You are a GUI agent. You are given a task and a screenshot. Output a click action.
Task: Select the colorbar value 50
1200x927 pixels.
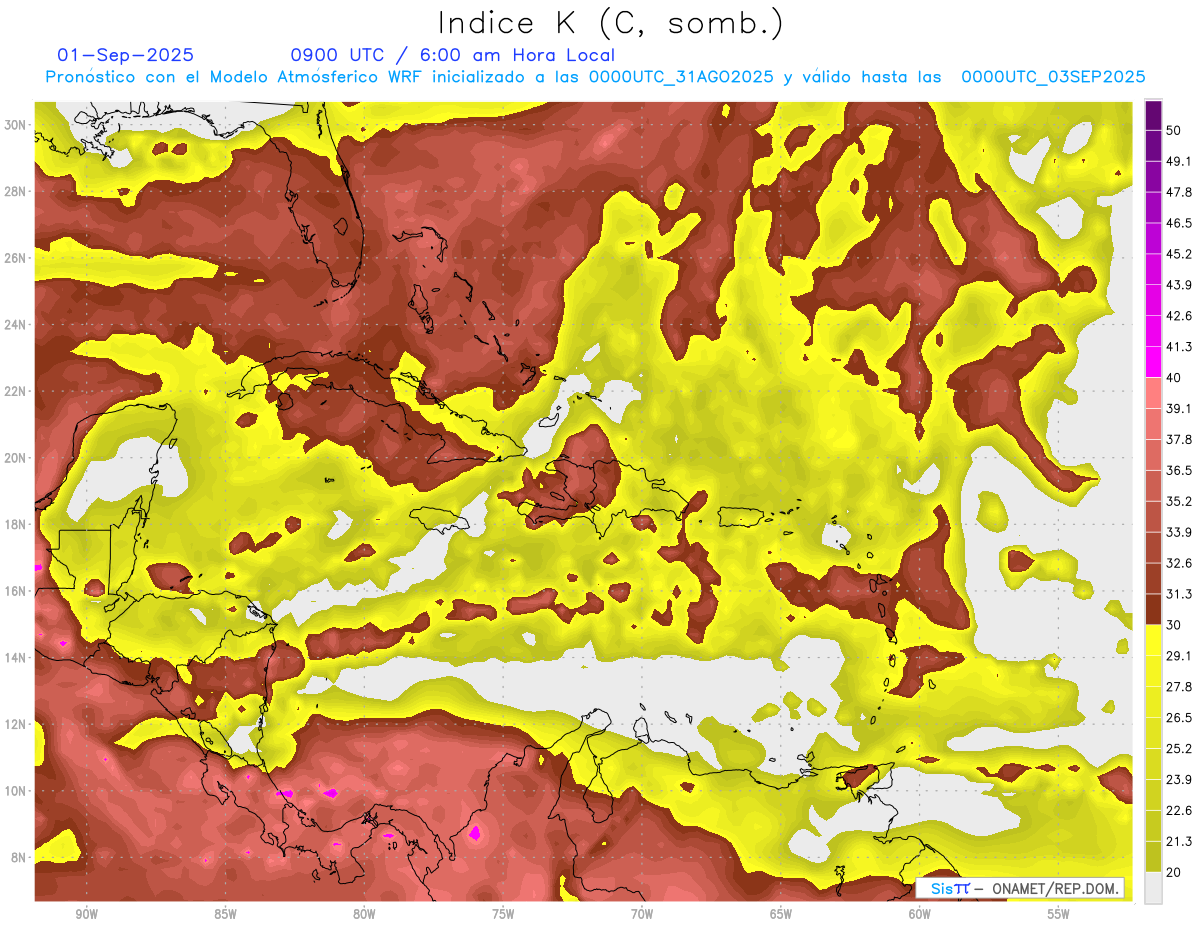pyautogui.click(x=1174, y=130)
